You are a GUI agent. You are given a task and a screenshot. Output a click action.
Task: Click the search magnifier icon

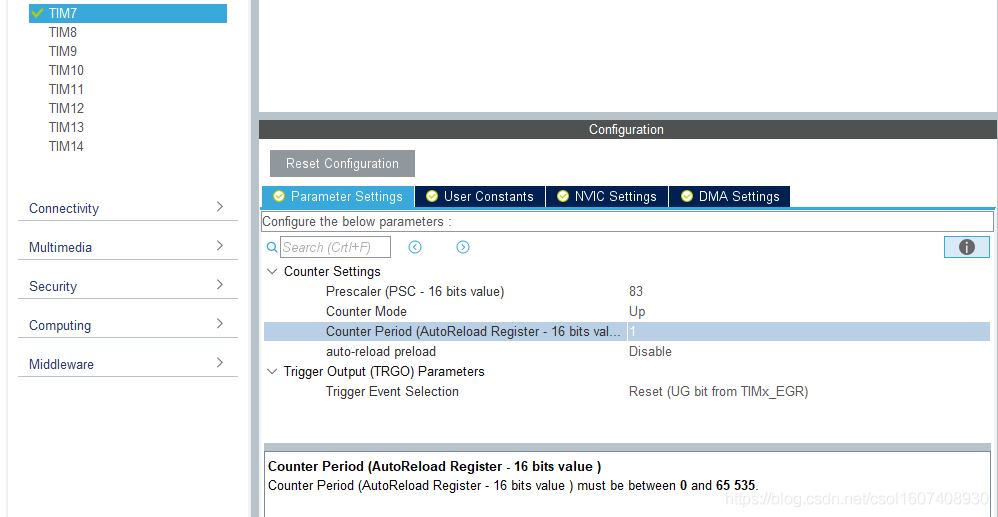coord(272,247)
